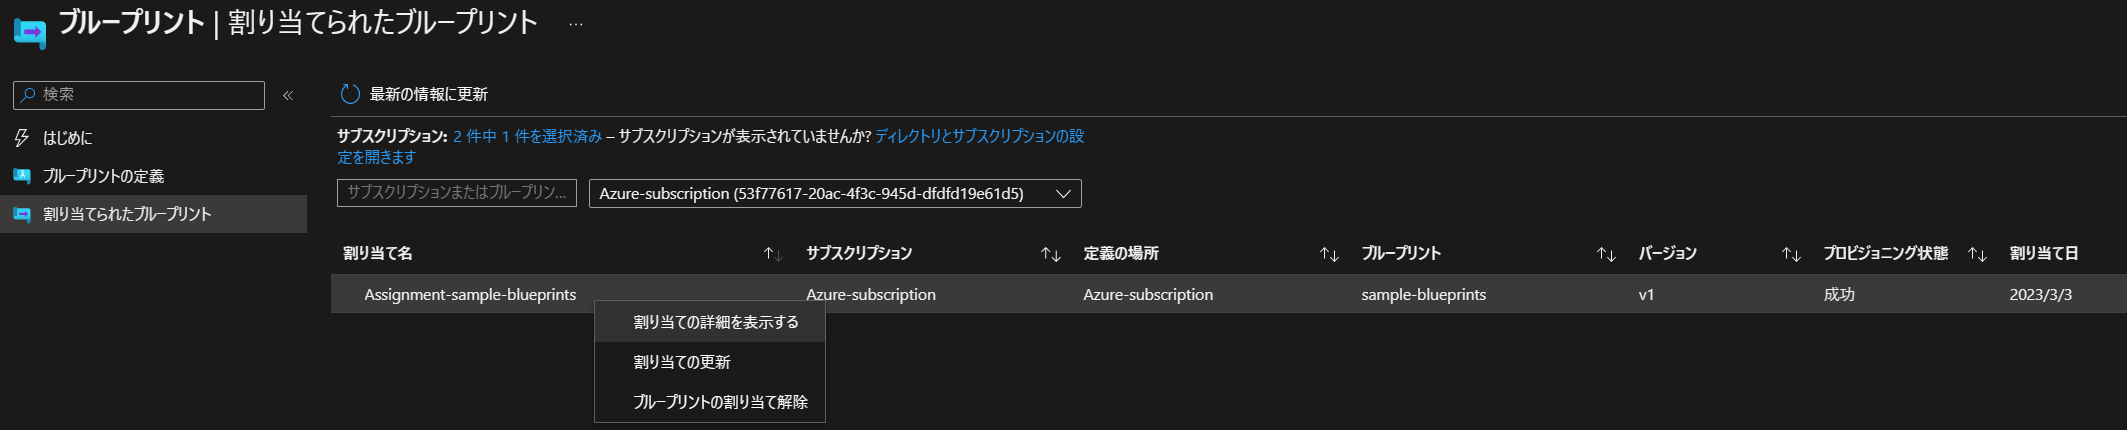
Task: Open the Azure-subscription dropdown
Action: point(835,193)
